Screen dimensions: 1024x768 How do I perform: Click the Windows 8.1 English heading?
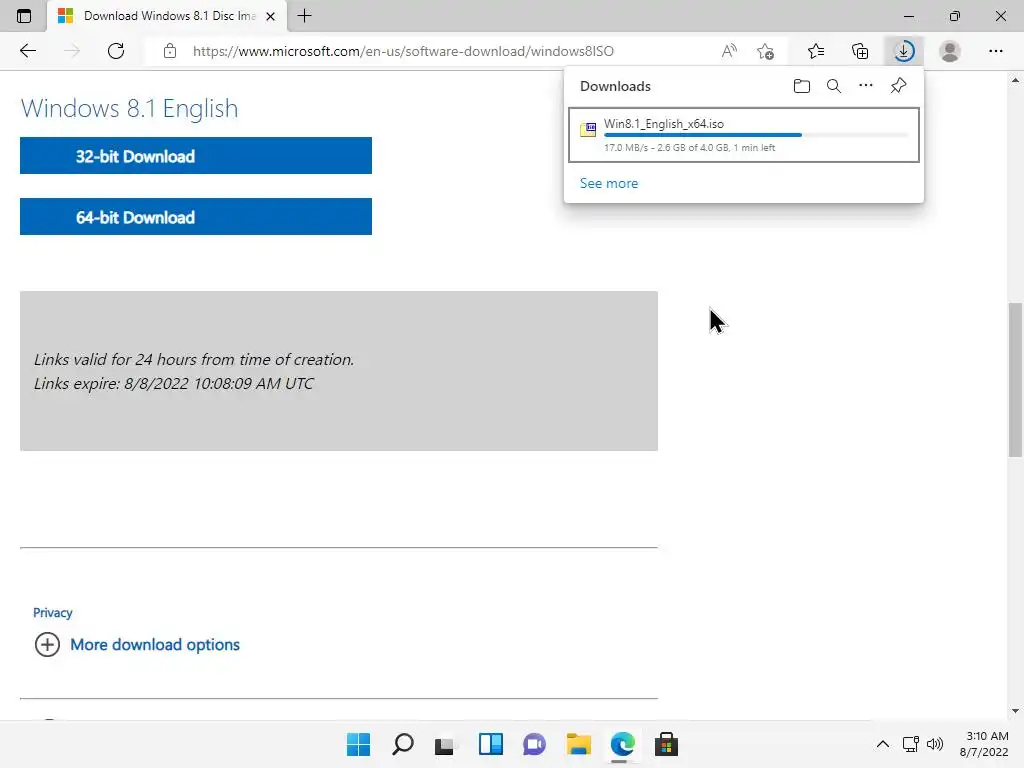coord(129,108)
